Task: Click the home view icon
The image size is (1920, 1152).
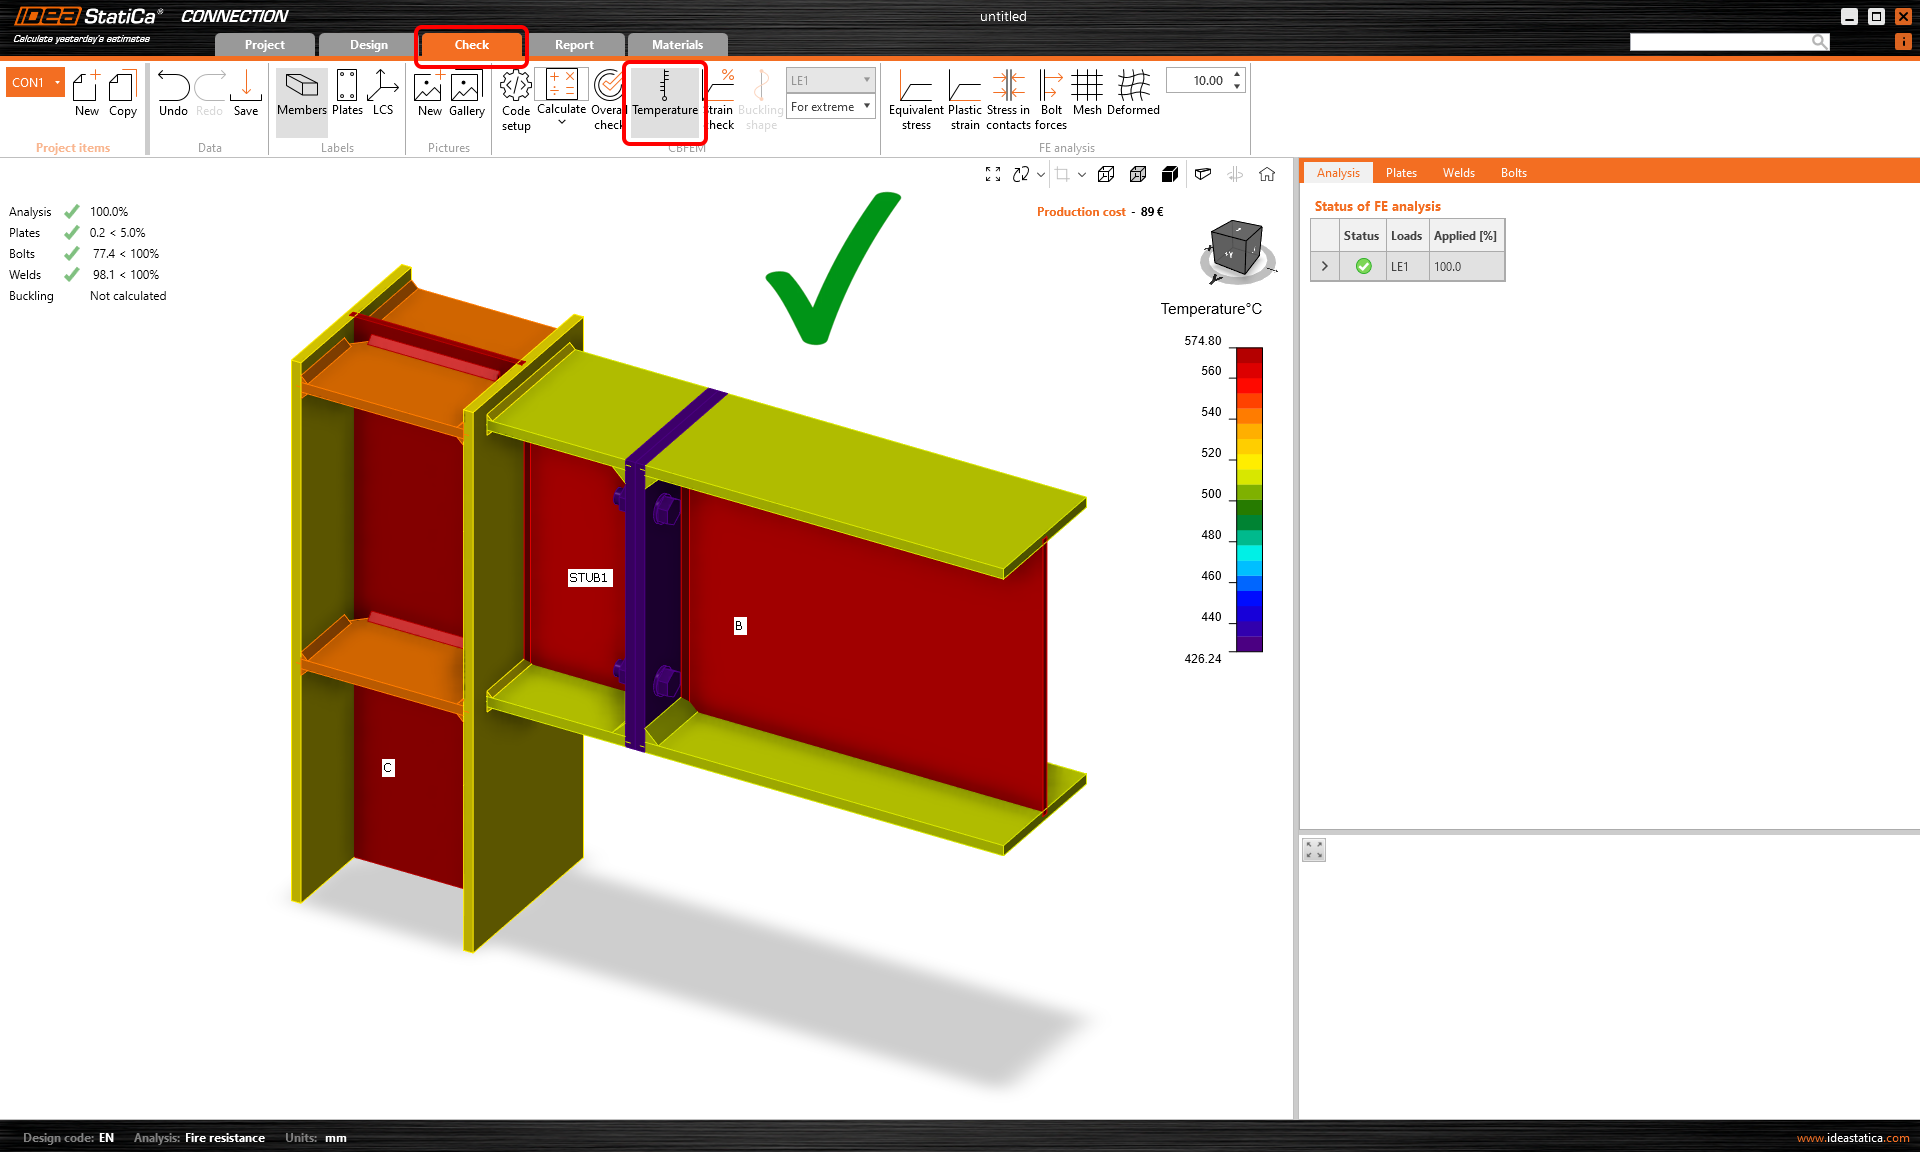Action: click(x=1267, y=174)
